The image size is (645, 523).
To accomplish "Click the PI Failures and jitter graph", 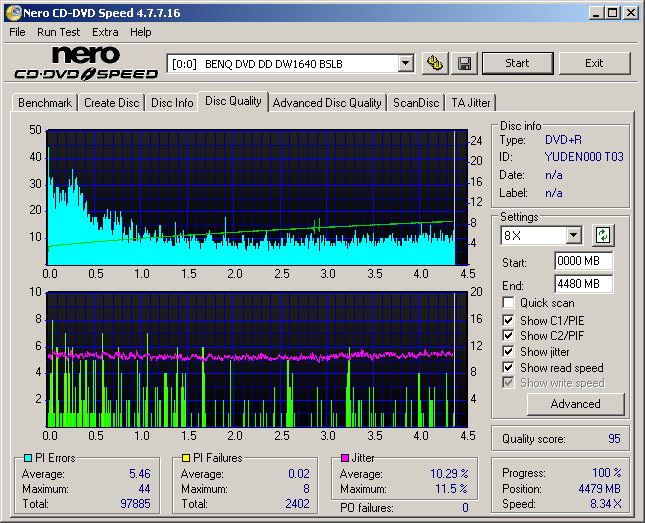I will (257, 360).
